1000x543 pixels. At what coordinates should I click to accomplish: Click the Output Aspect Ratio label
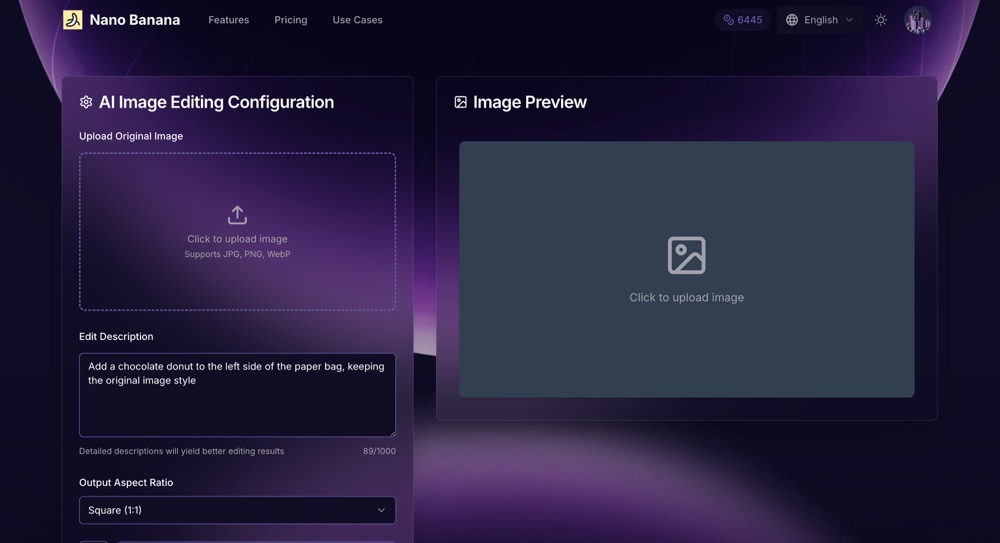(x=126, y=482)
